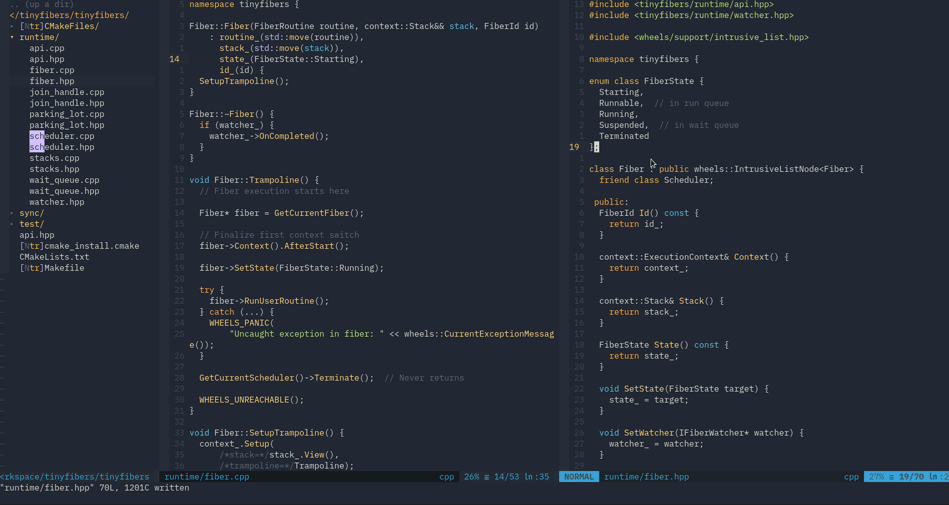
Task: Click current line number 19 in right pane
Action: [x=574, y=147]
